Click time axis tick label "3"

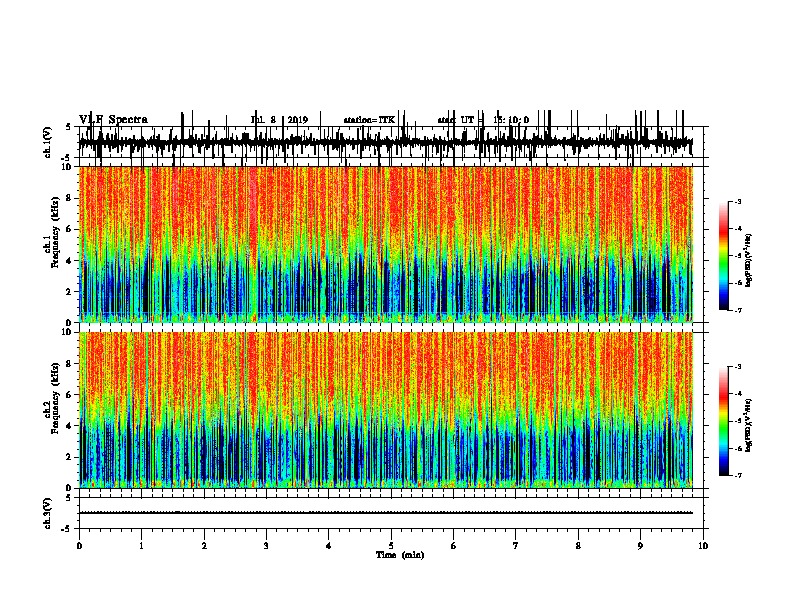pyautogui.click(x=266, y=546)
